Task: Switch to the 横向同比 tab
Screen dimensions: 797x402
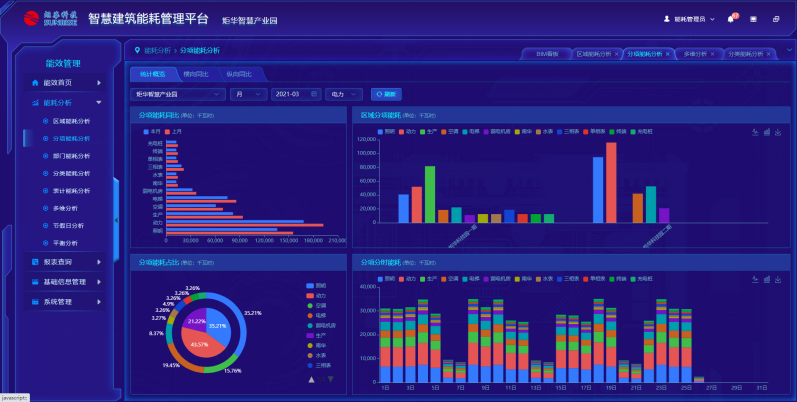Action: coord(194,73)
